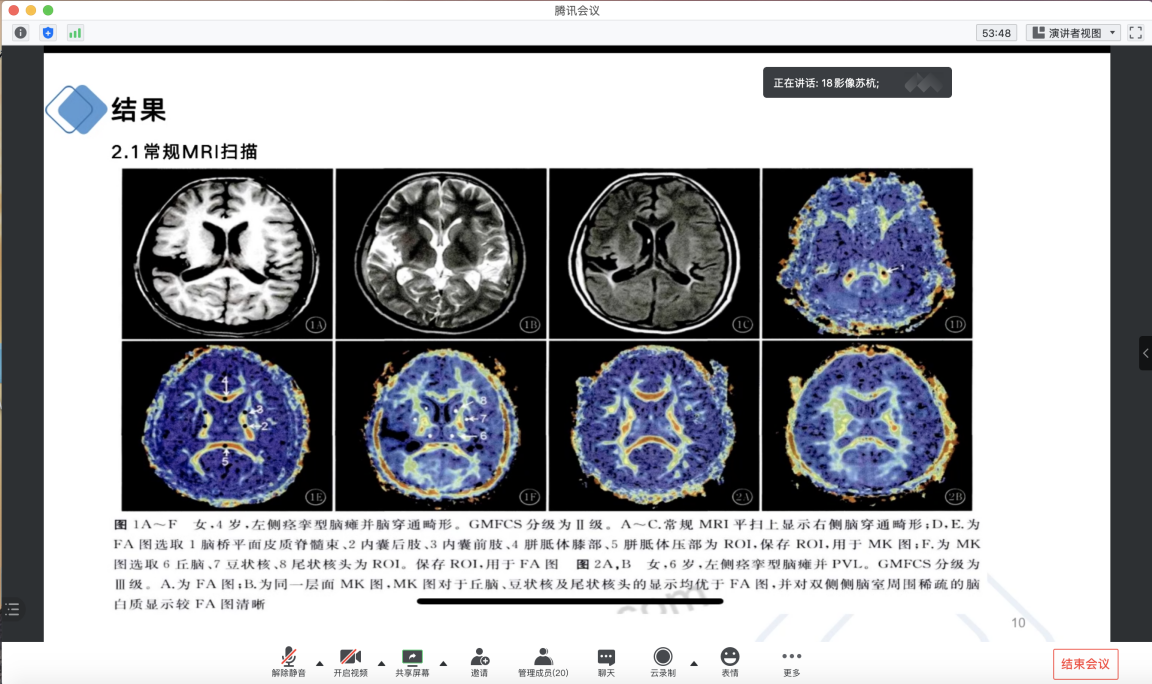The height and width of the screenshot is (684, 1152).
Task: Click the end meeting (结束会议) button
Action: click(x=1085, y=664)
